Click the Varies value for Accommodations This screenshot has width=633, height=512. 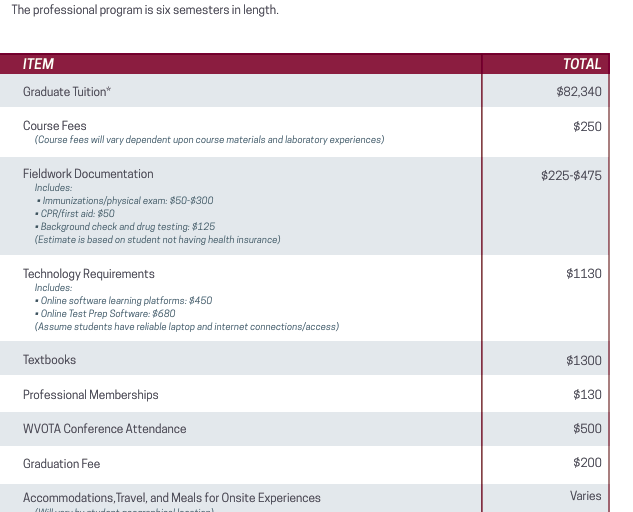(x=585, y=496)
